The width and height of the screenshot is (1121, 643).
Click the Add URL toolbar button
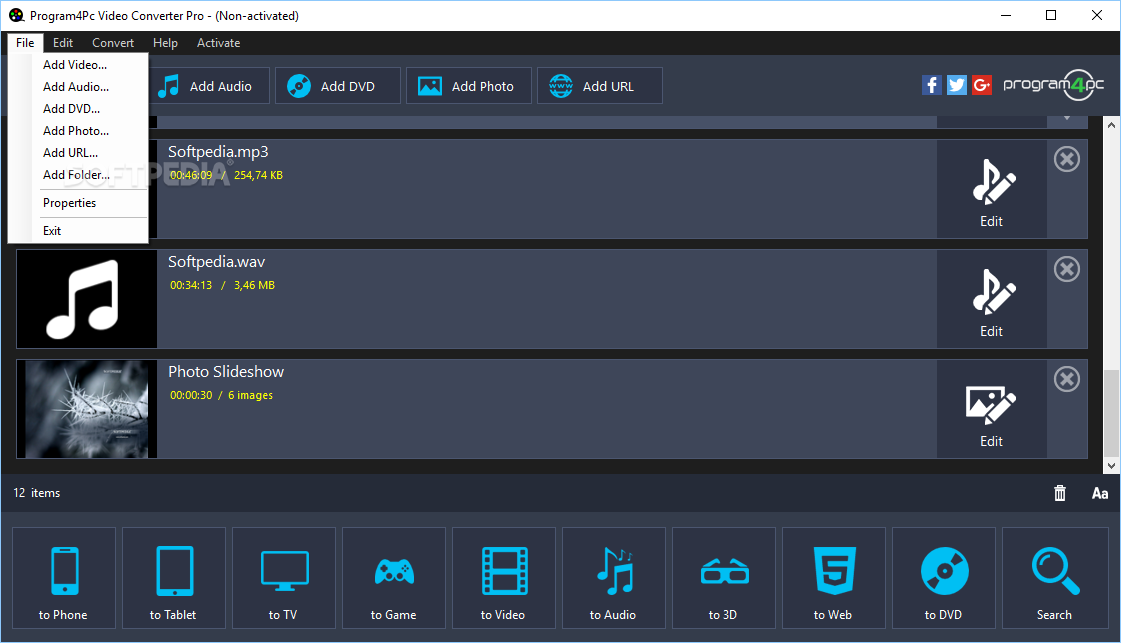[x=599, y=86]
